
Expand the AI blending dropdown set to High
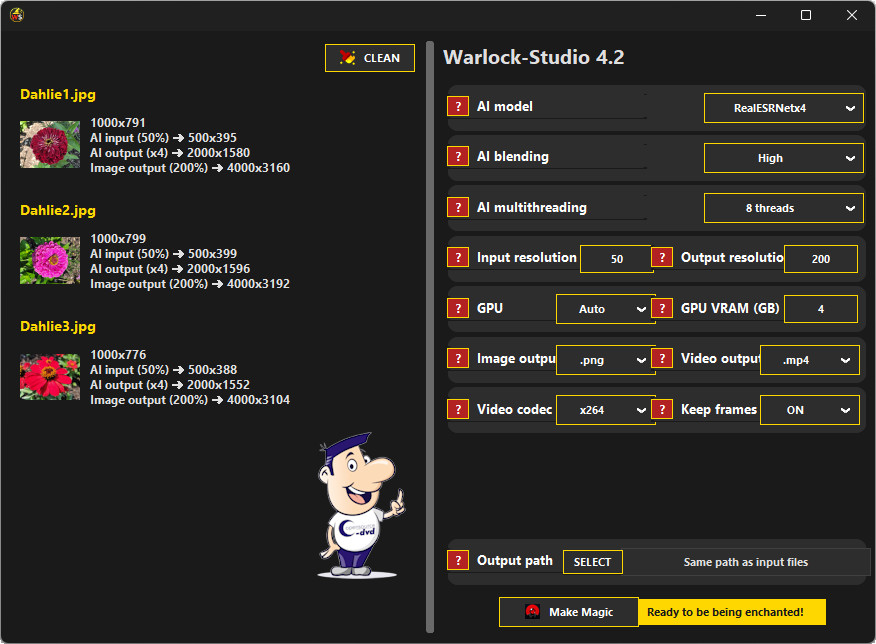[x=783, y=158]
